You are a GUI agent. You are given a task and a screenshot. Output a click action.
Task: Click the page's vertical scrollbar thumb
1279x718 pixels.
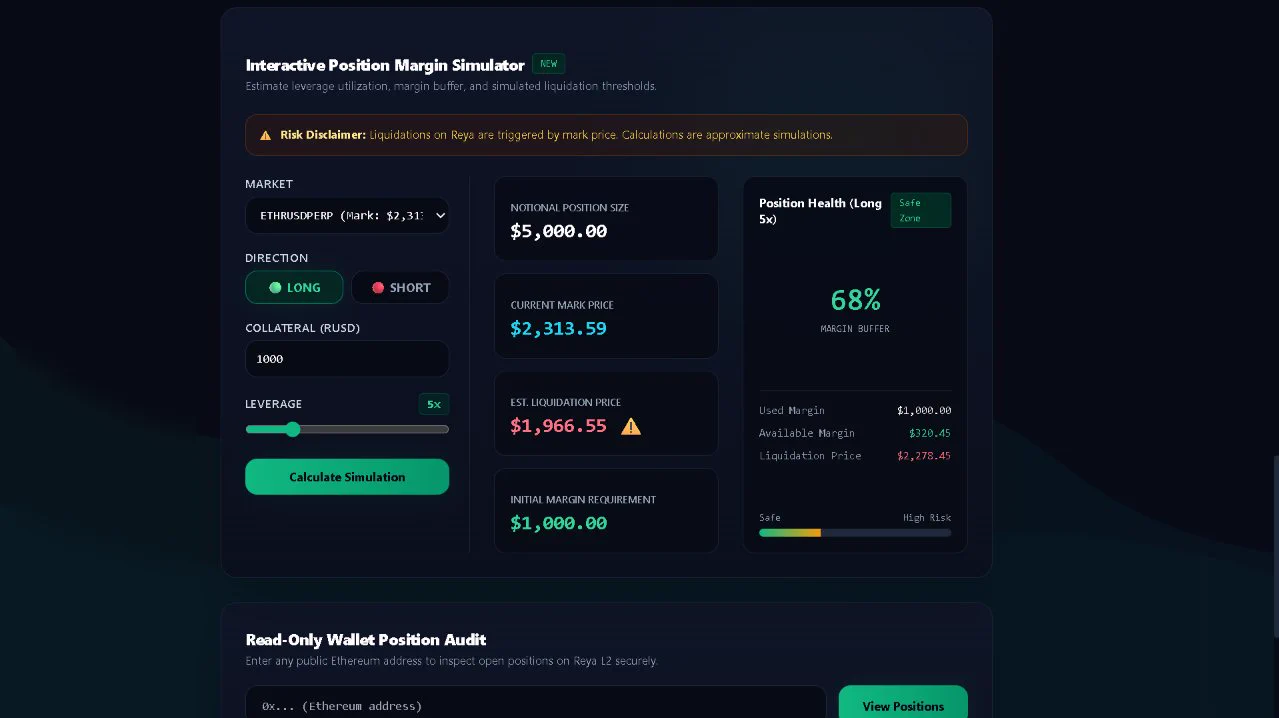pyautogui.click(x=1275, y=545)
